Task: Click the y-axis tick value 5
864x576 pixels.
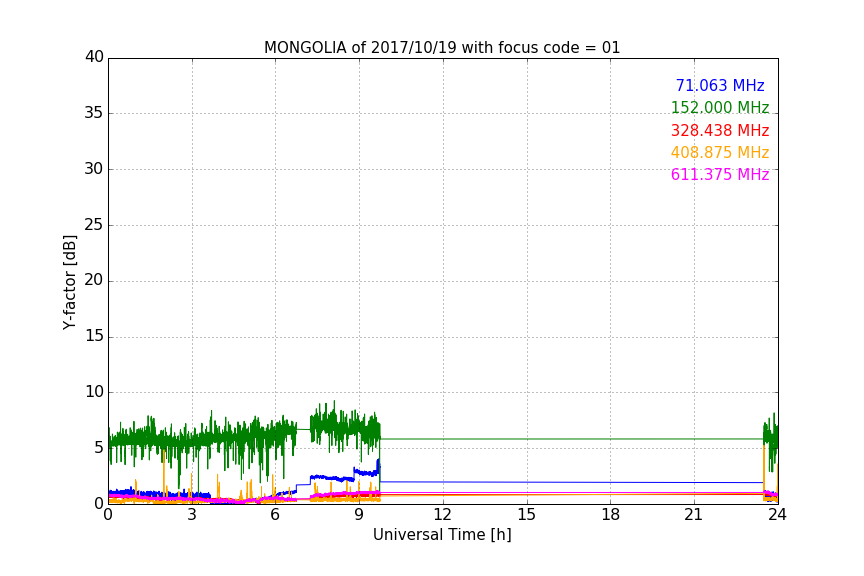Action: click(99, 448)
